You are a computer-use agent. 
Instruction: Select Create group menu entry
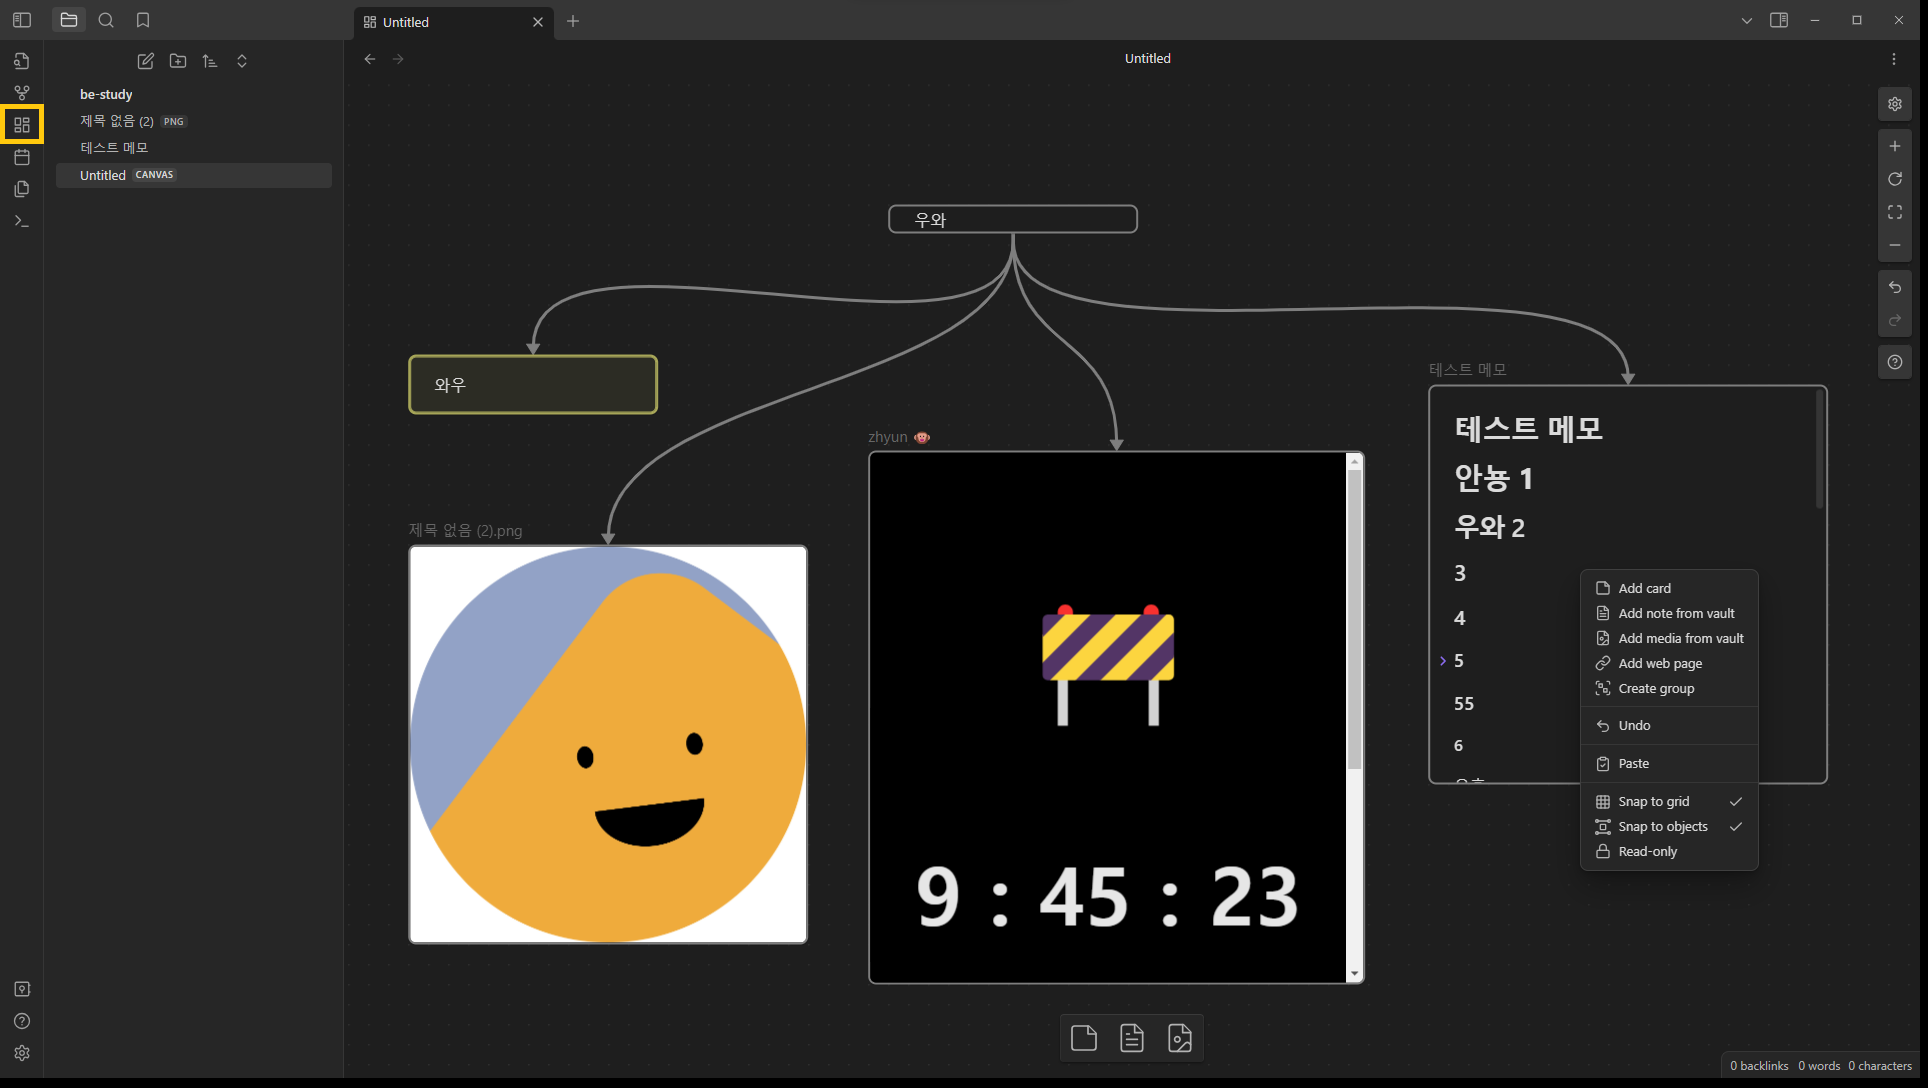[x=1656, y=688]
